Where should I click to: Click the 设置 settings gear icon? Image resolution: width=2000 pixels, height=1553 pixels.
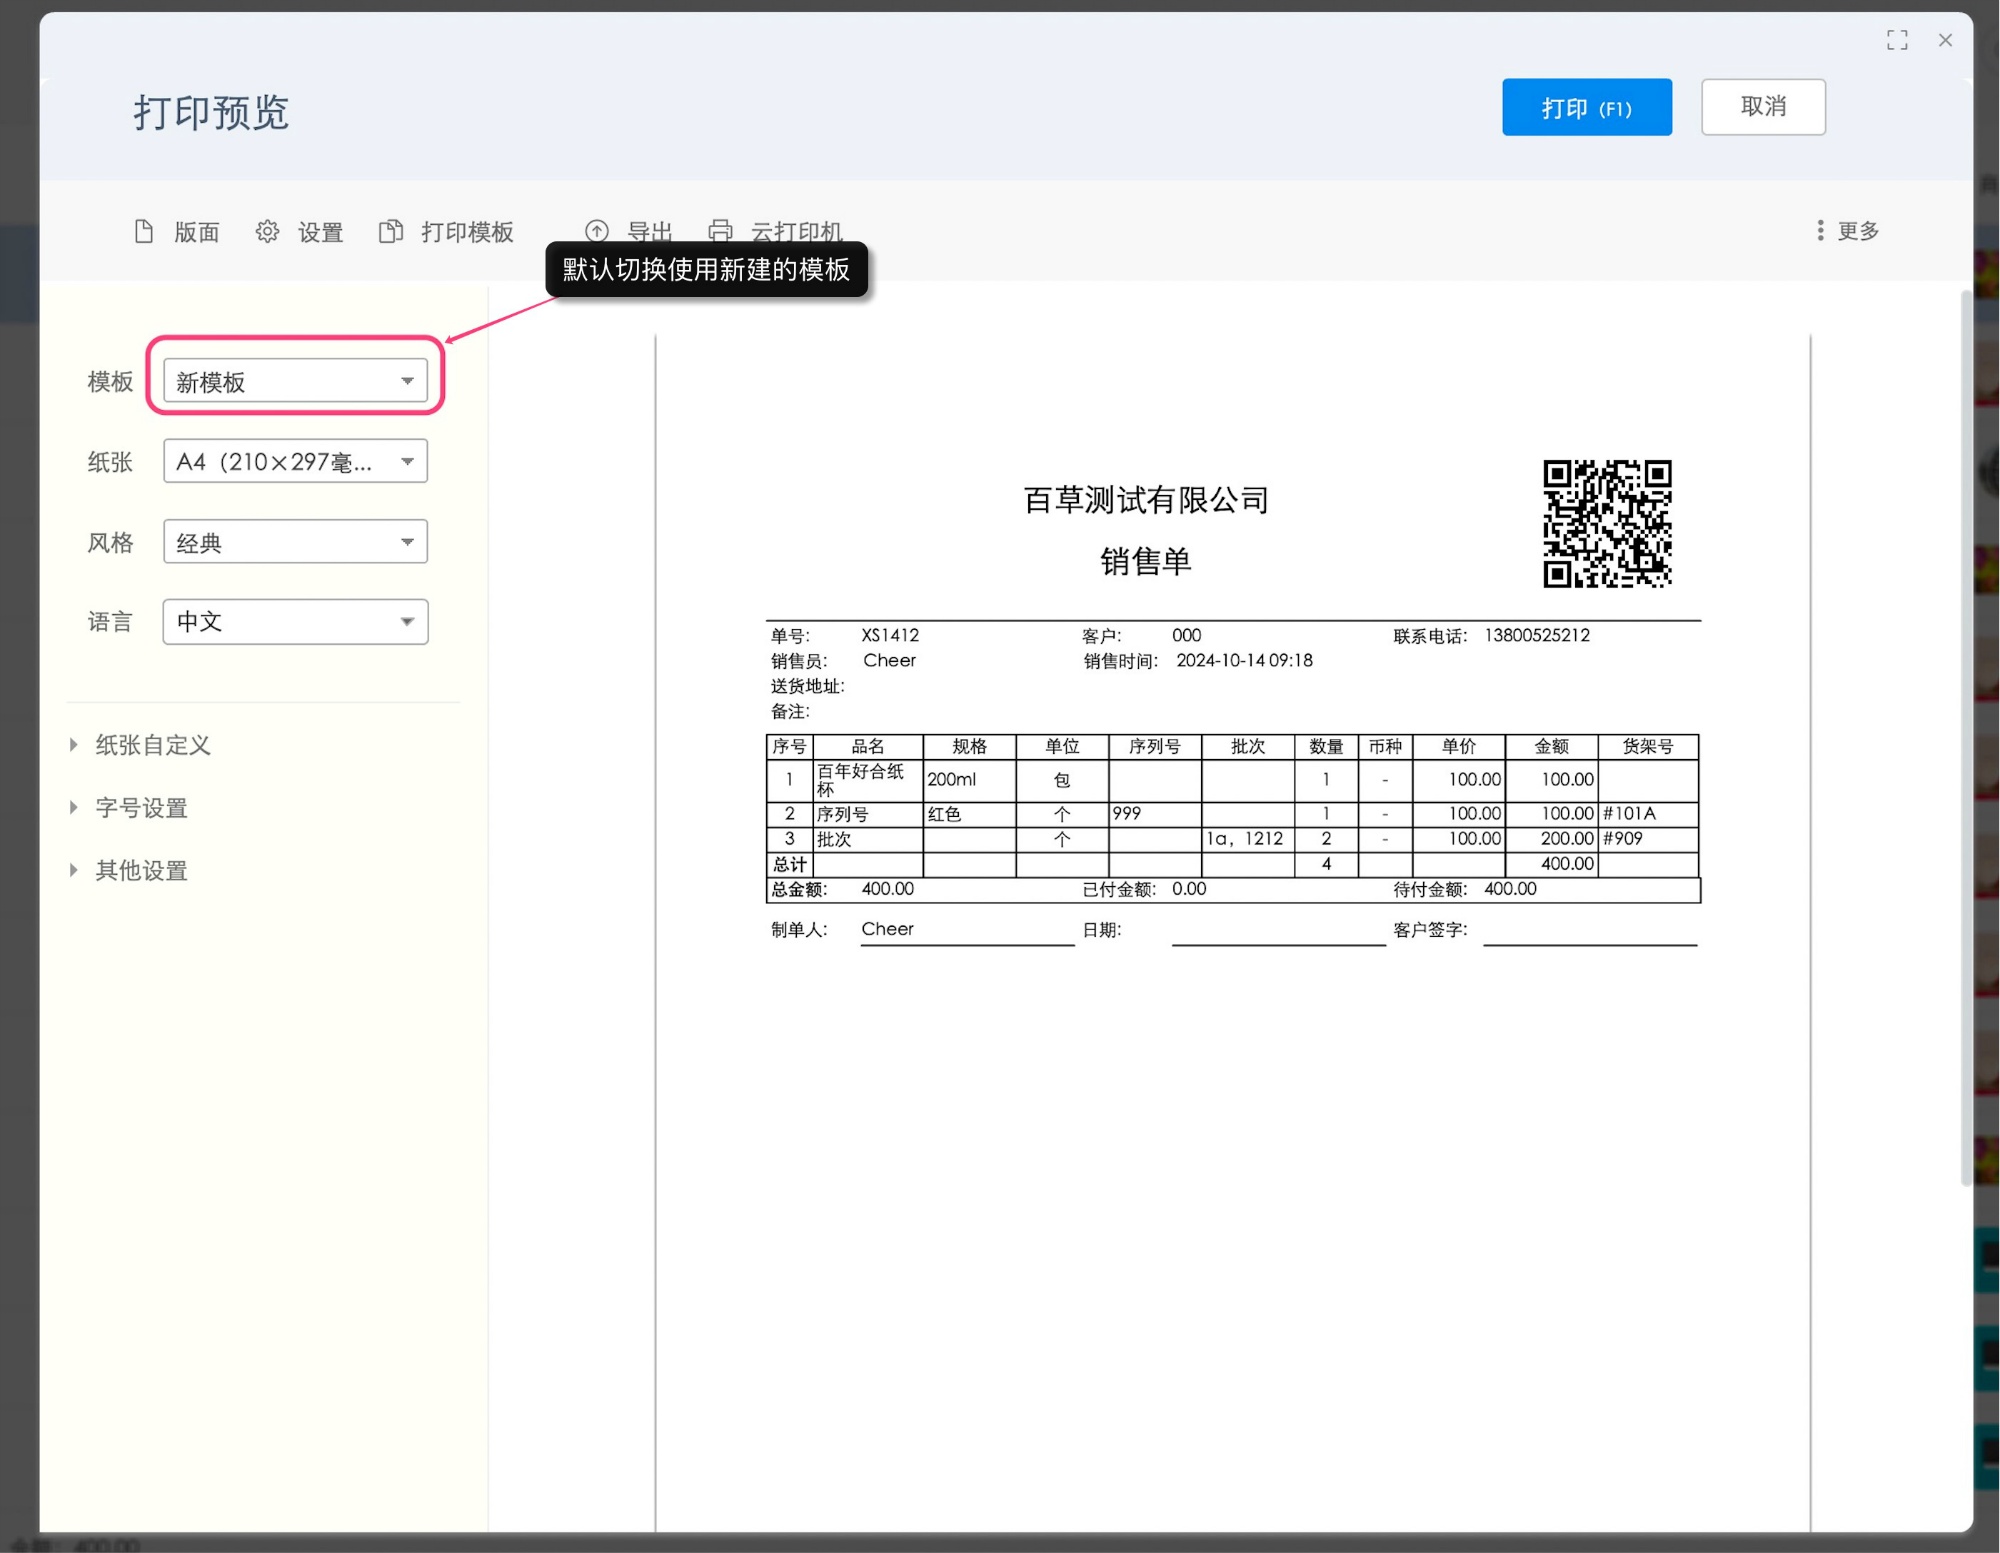[298, 232]
